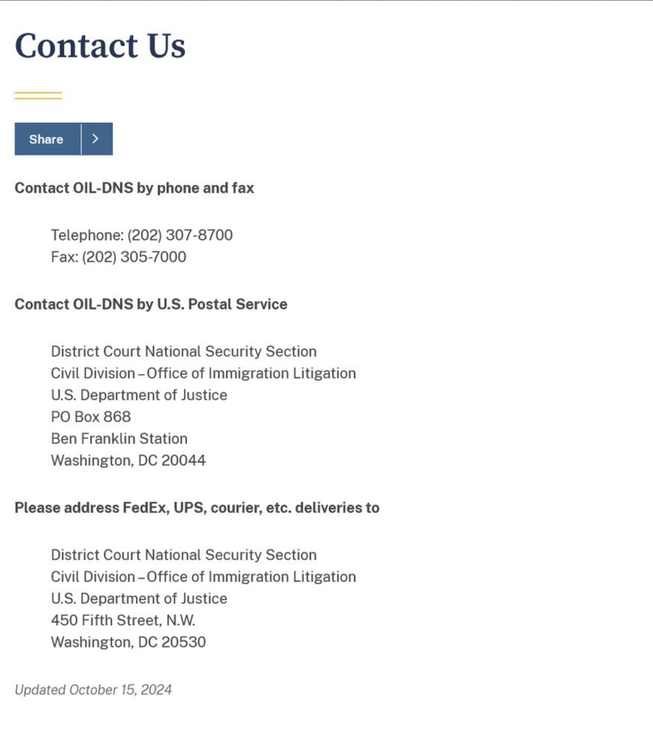Select the phone and fax section heading

coord(134,188)
